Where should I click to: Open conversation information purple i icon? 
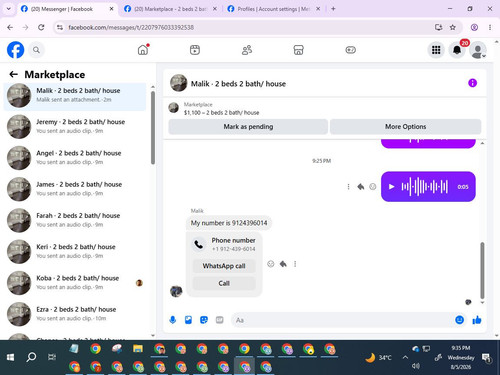tap(472, 83)
